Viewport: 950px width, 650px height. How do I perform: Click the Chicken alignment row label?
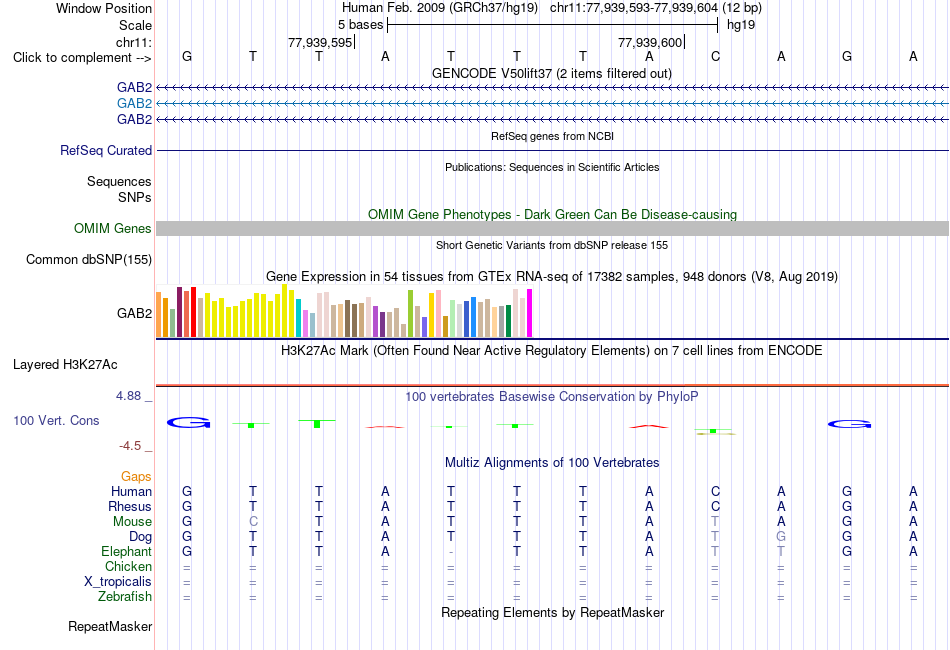click(128, 566)
